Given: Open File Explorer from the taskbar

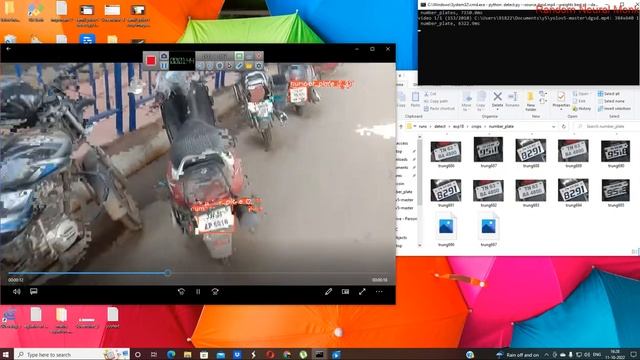Looking at the screenshot, I should 187,354.
